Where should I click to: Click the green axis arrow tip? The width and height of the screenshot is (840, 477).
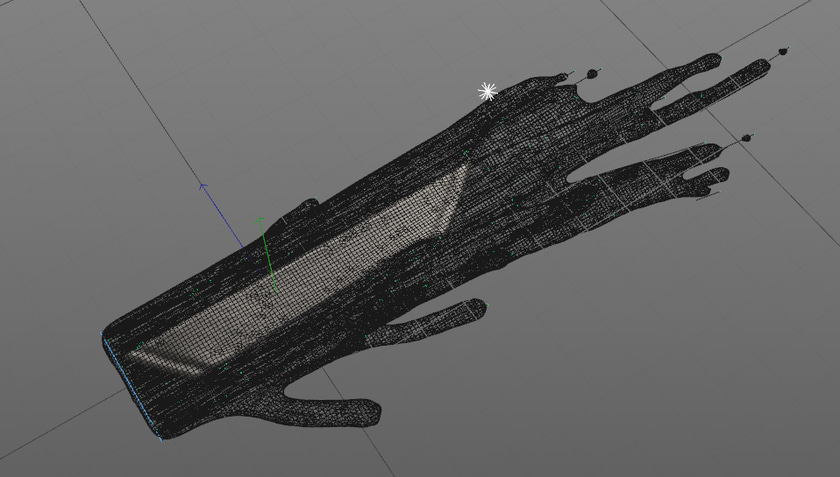[x=260, y=220]
